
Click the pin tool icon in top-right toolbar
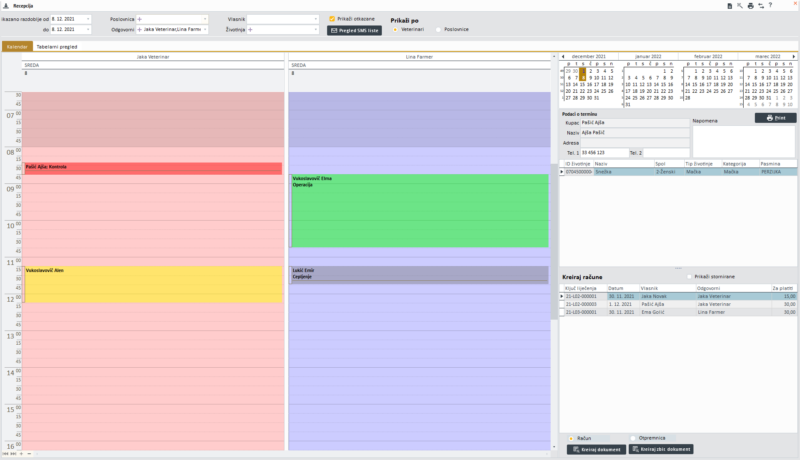tap(740, 6)
